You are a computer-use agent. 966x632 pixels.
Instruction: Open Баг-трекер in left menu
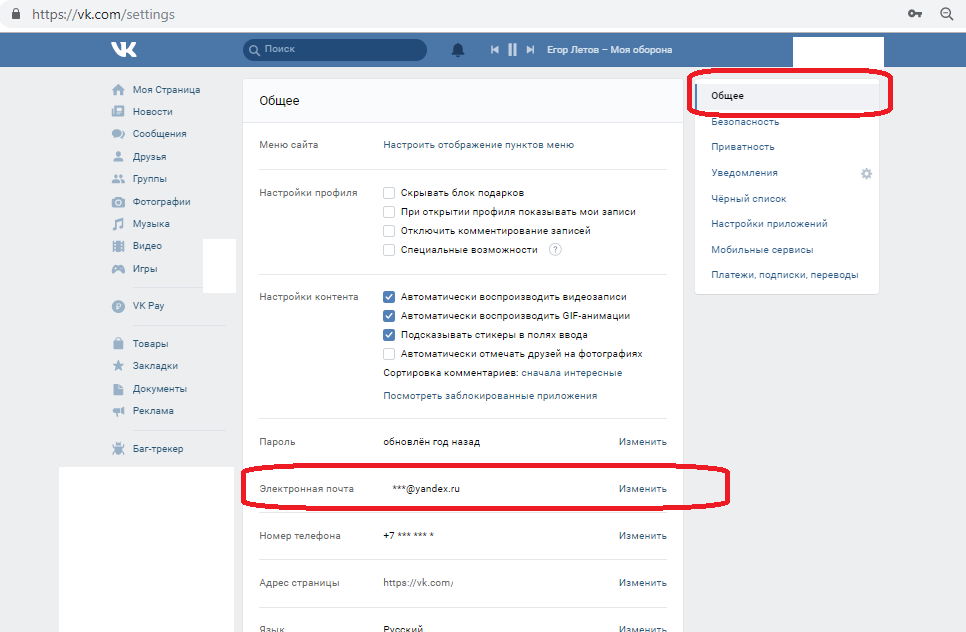tap(156, 448)
